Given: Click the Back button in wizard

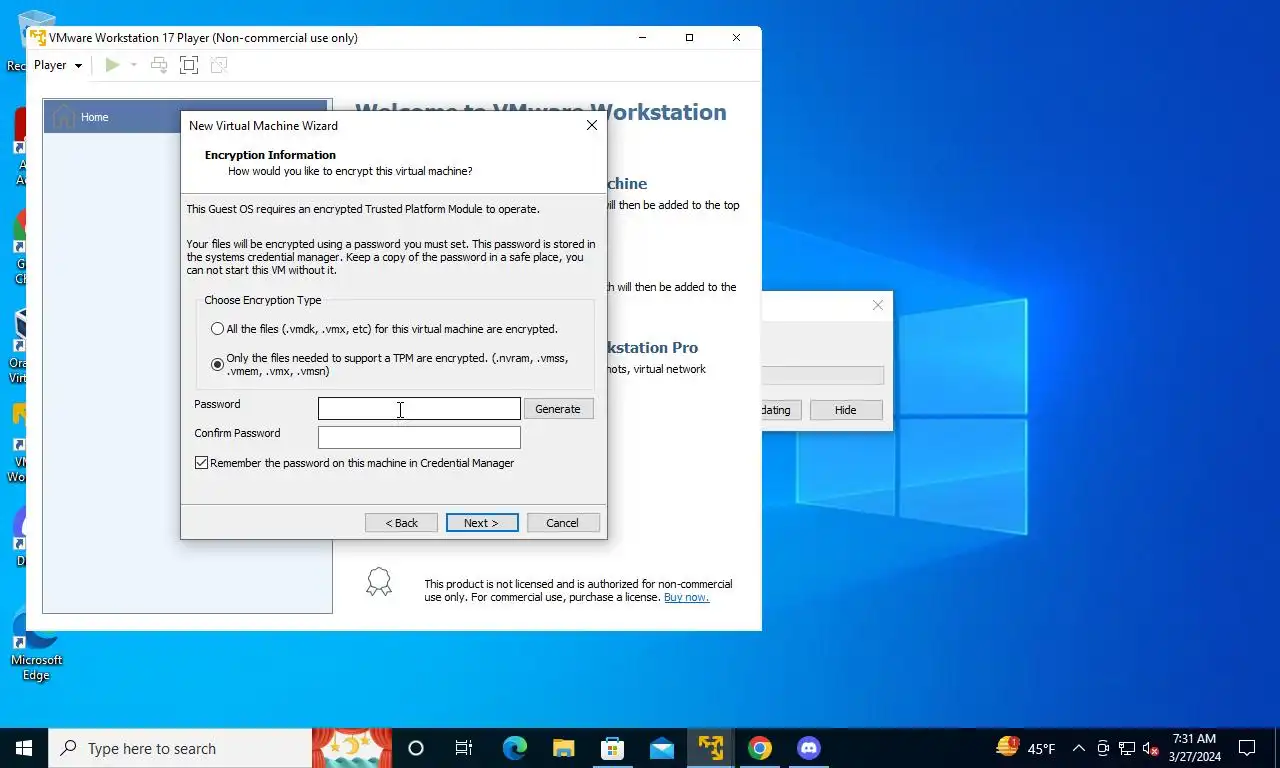Looking at the screenshot, I should click(x=401, y=522).
